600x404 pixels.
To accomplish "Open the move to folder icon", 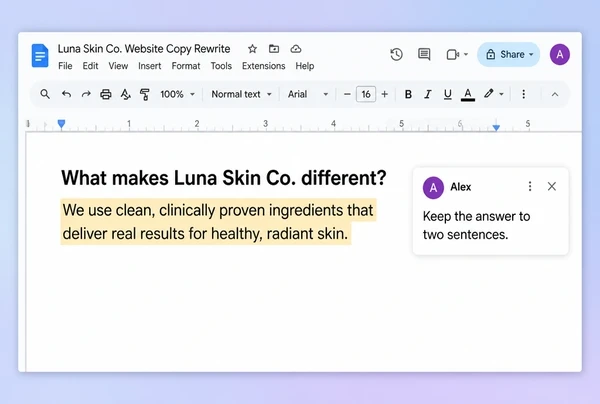I will point(274,49).
